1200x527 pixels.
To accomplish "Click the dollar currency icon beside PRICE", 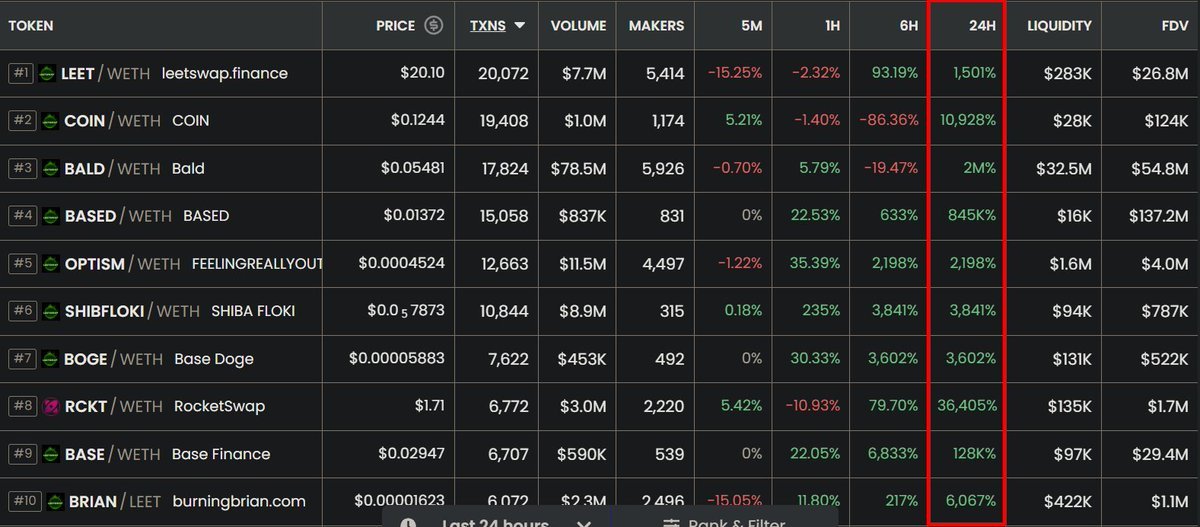I will (x=433, y=25).
